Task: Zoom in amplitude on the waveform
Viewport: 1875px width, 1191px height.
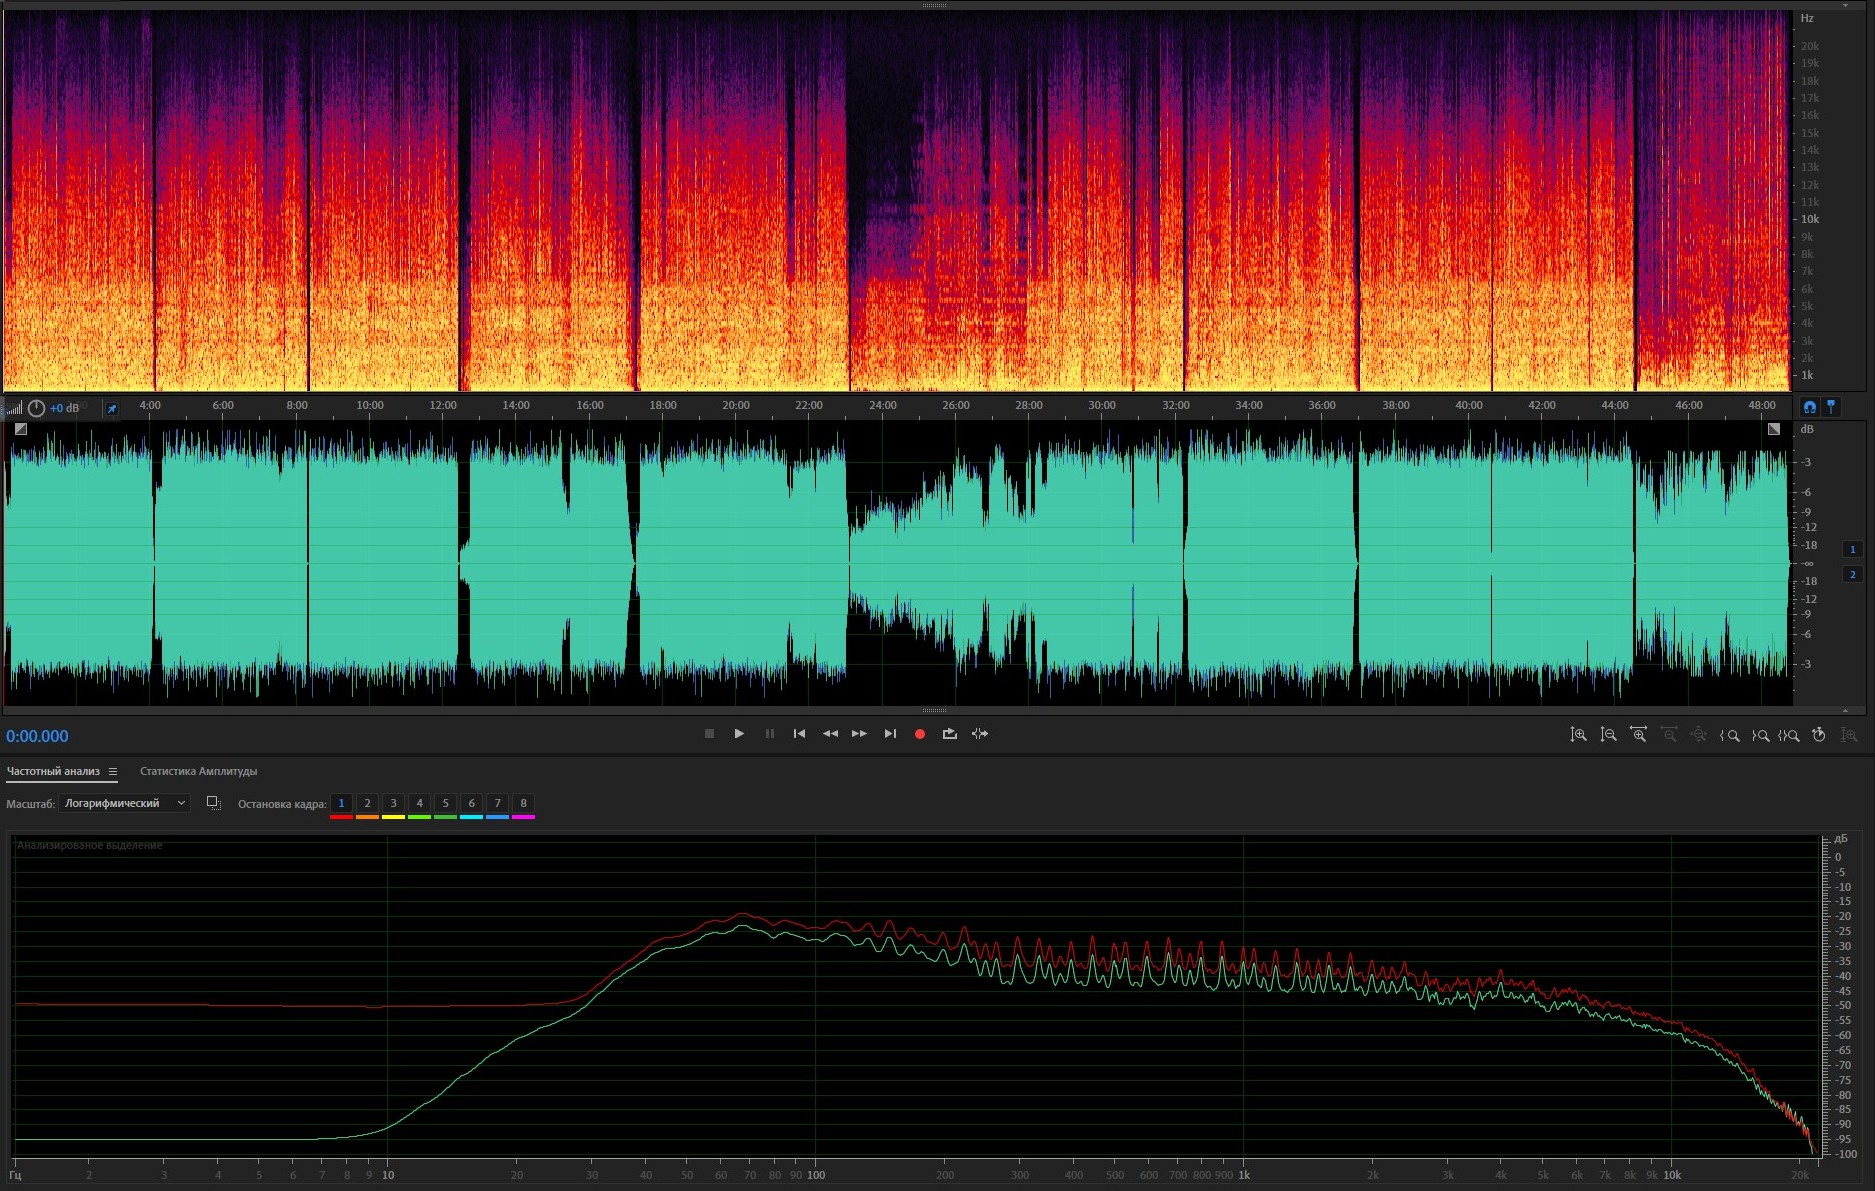Action: 1578,735
